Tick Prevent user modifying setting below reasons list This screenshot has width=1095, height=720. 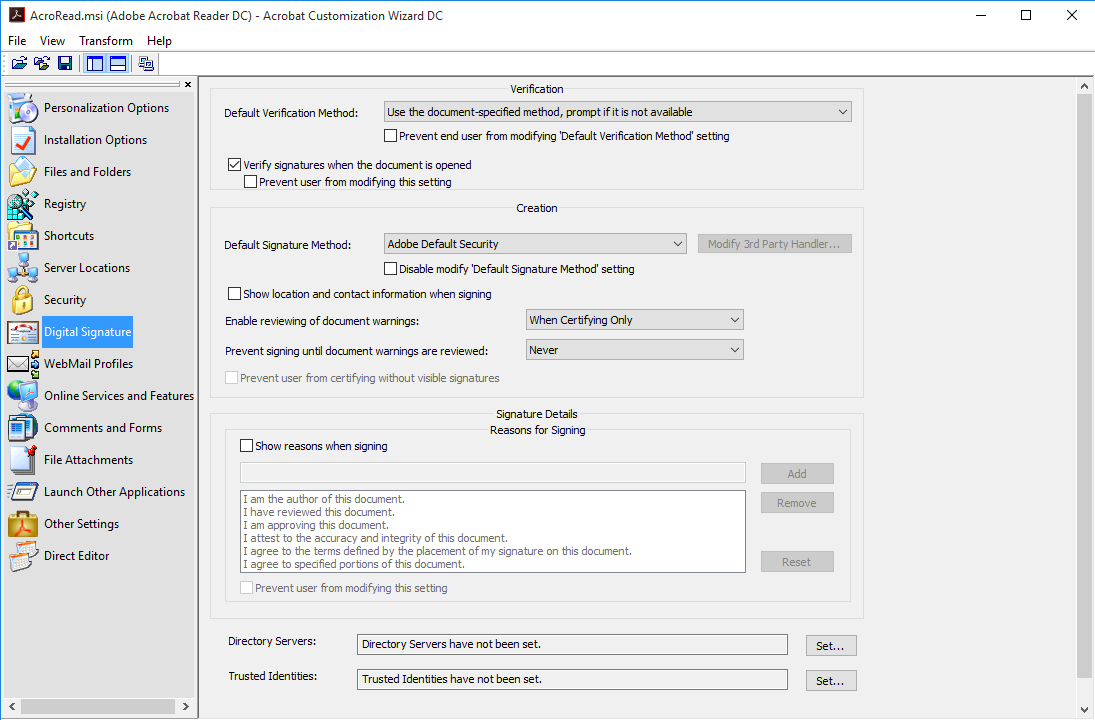(247, 588)
